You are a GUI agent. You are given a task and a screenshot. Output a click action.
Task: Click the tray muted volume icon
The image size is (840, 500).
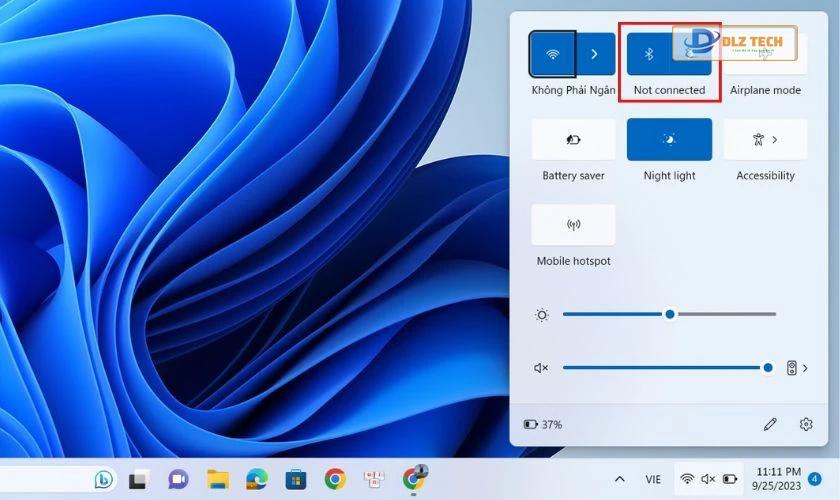tap(708, 479)
